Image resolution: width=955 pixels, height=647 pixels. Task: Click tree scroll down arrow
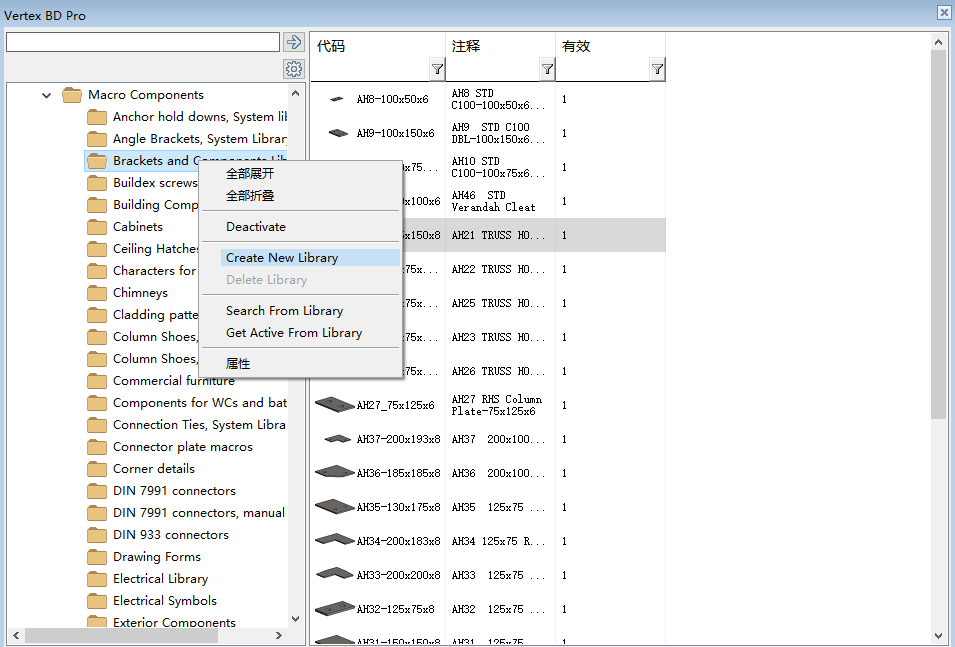[295, 619]
